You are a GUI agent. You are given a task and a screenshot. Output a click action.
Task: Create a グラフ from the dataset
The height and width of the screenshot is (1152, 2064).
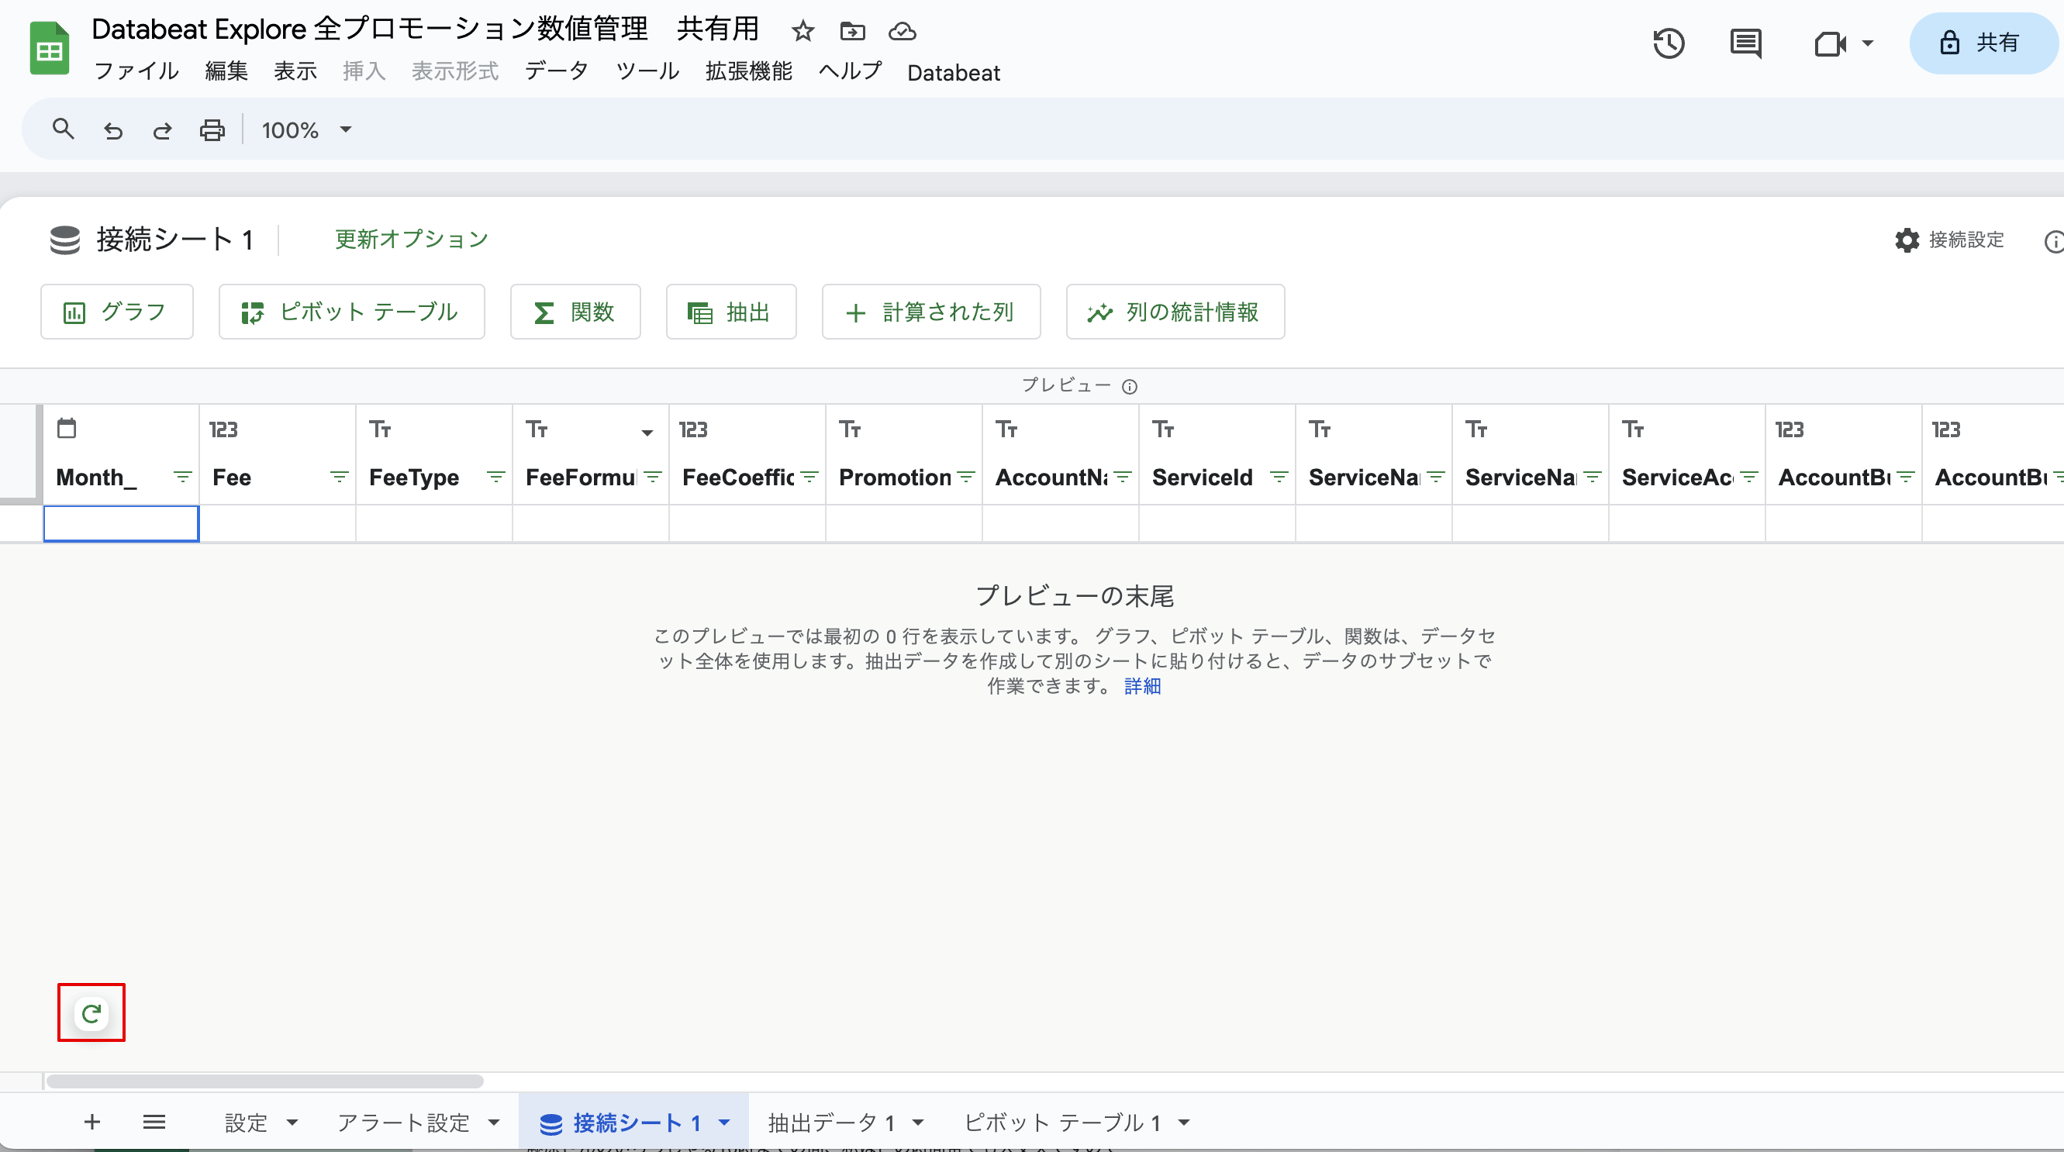(x=116, y=311)
